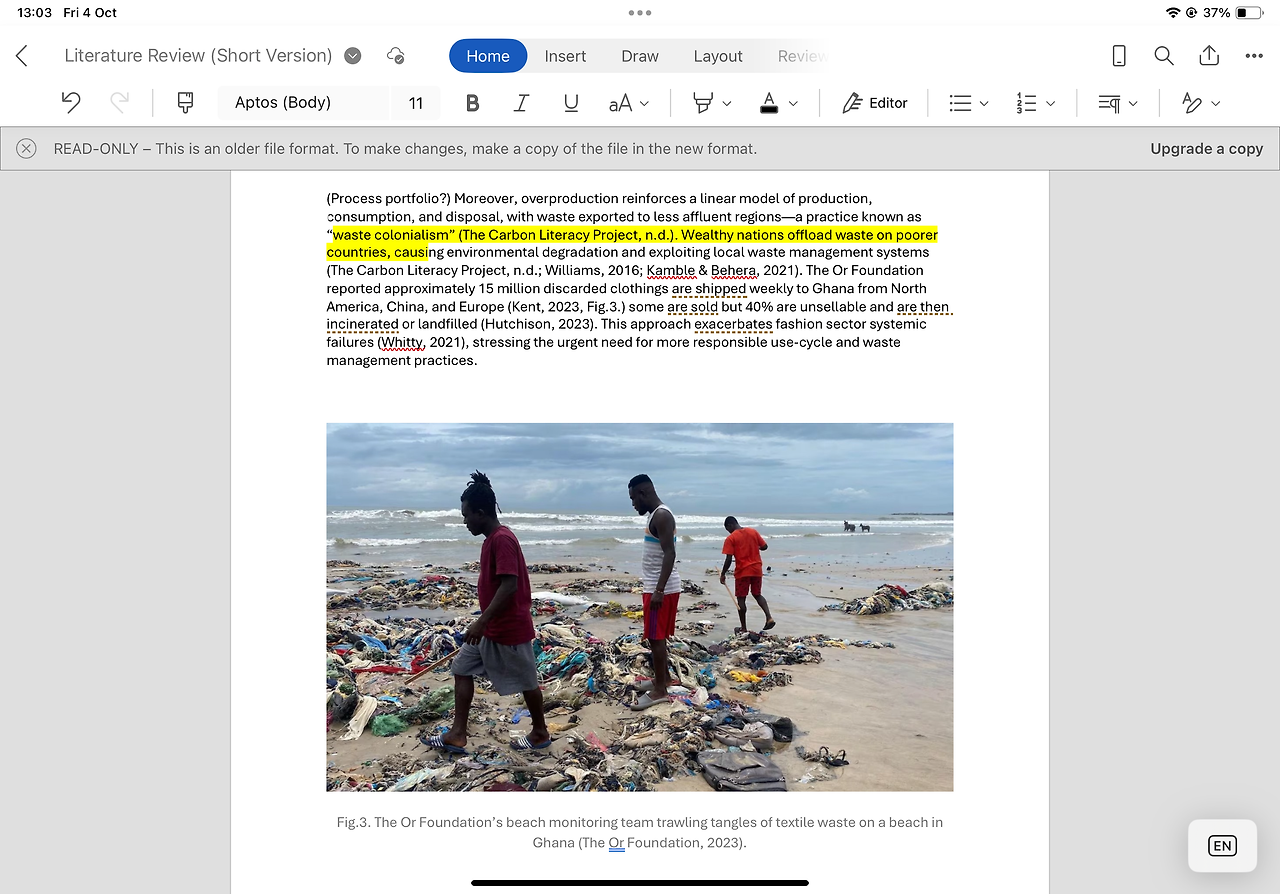Tap the underlined word "Whitty"
Viewport: 1280px width, 894px height.
[x=404, y=343]
